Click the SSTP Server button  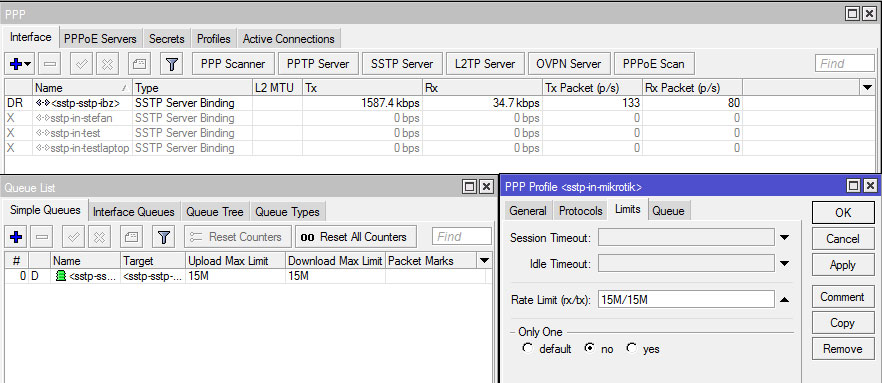402,64
